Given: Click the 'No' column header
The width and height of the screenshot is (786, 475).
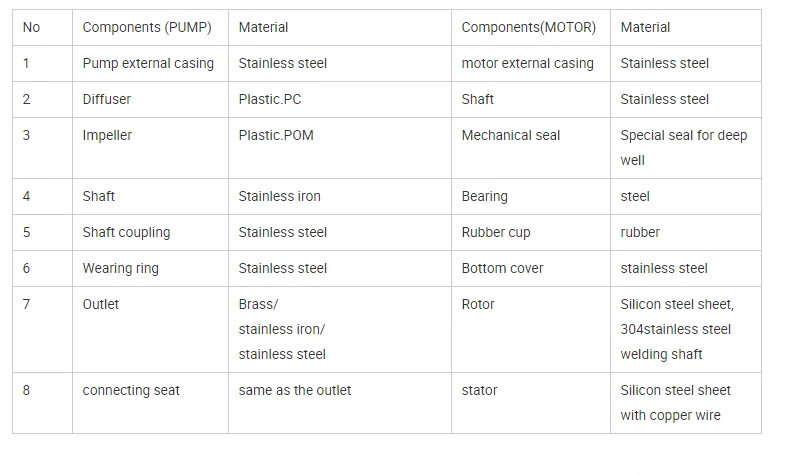Looking at the screenshot, I should coord(43,28).
